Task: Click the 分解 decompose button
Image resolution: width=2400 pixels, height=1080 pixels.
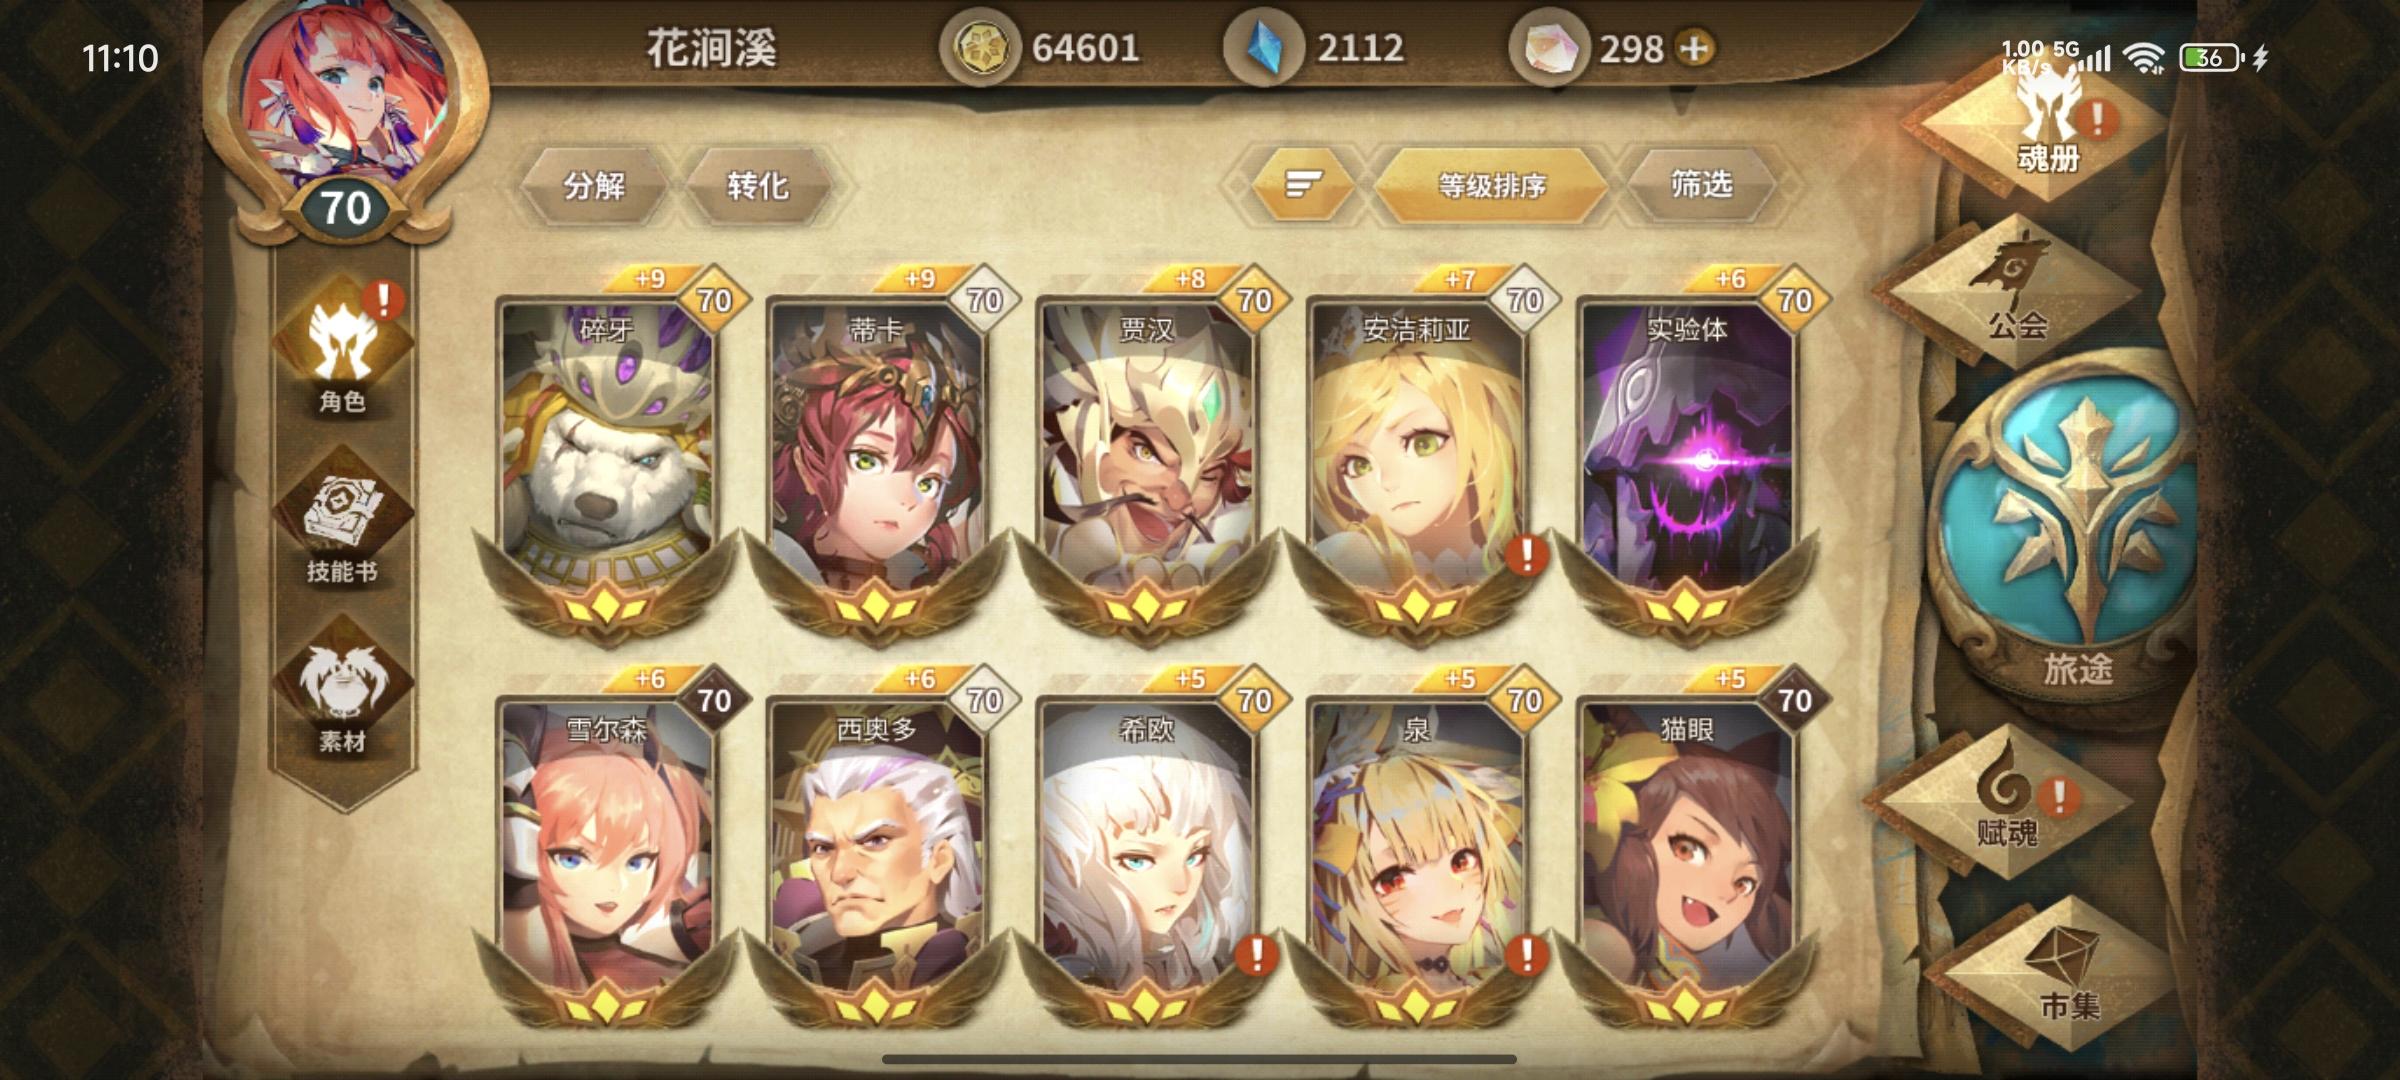Action: [594, 185]
